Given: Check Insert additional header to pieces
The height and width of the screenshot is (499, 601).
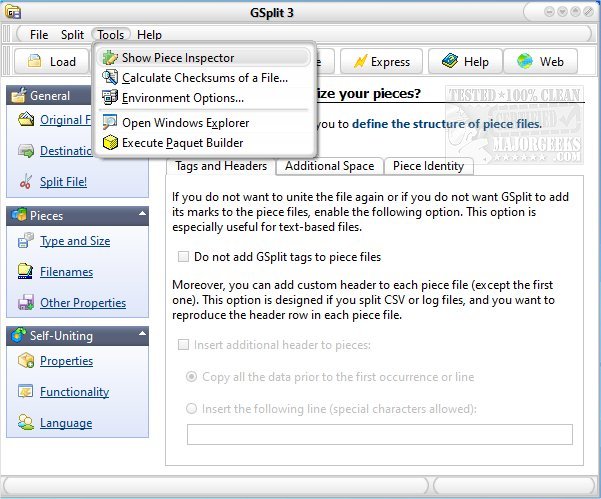Looking at the screenshot, I should pos(183,345).
